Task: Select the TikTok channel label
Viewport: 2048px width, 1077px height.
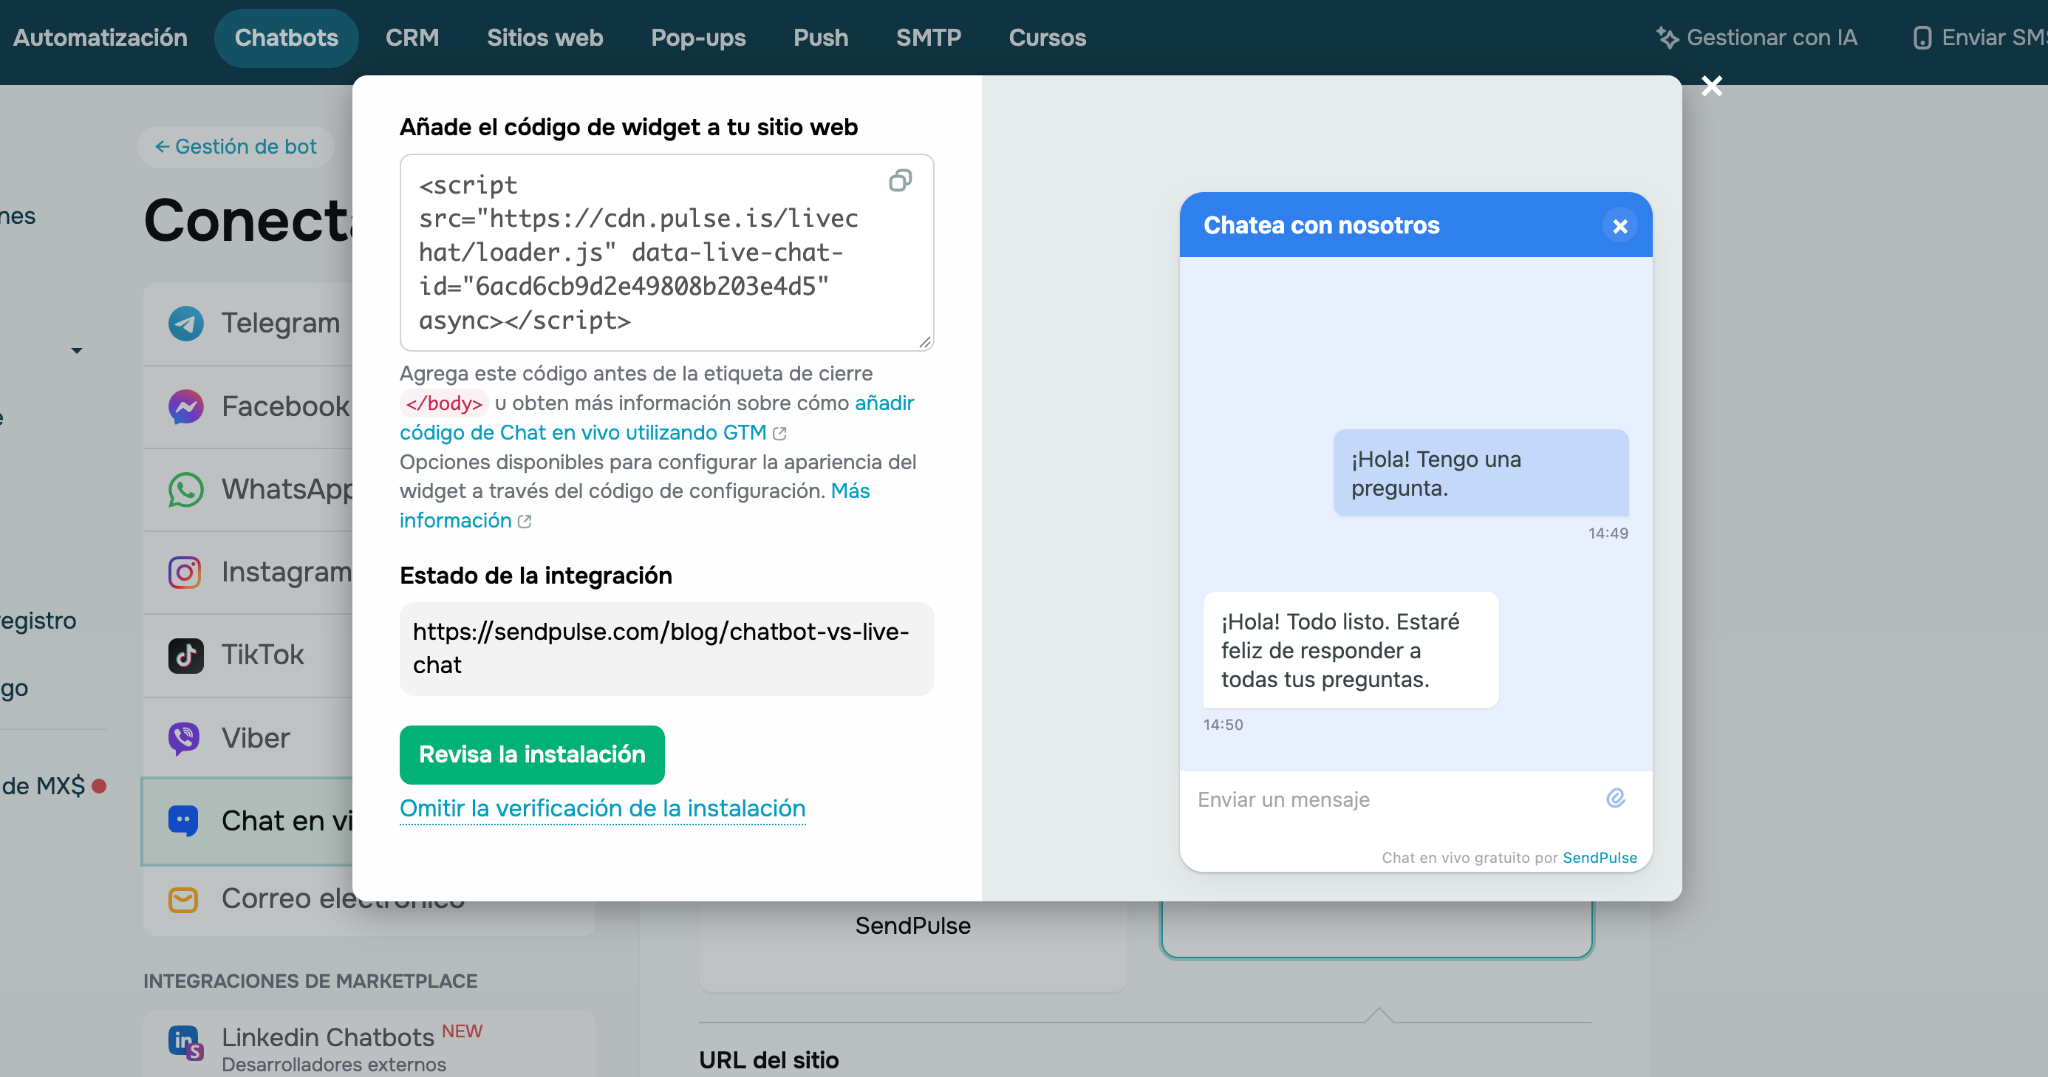Action: 262,655
